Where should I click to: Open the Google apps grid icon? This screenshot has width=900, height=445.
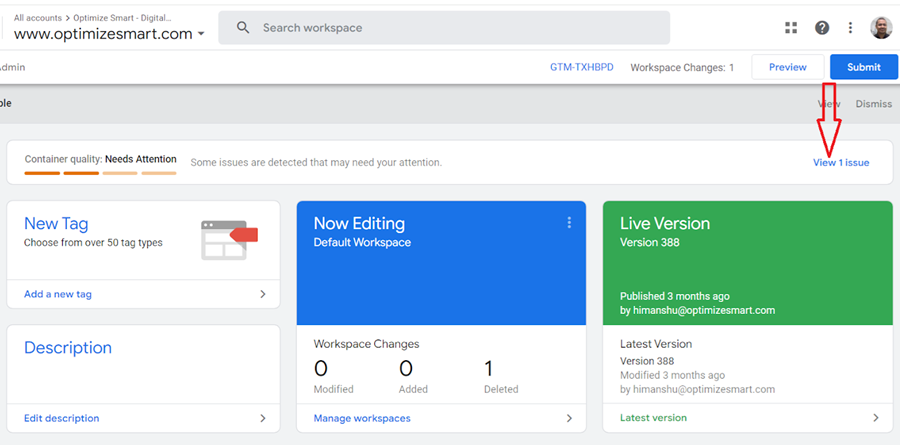tap(791, 28)
